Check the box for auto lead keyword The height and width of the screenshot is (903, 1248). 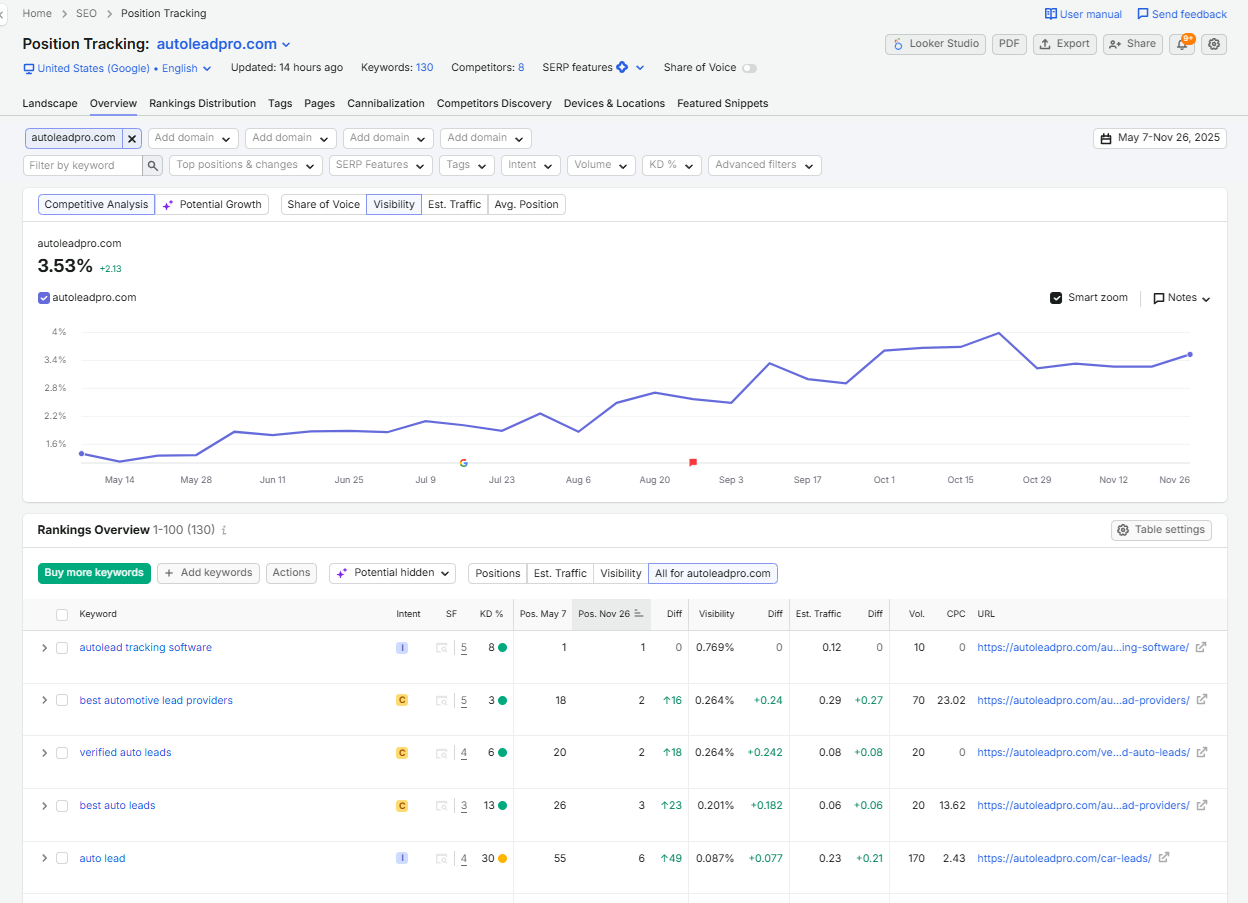pyautogui.click(x=62, y=859)
